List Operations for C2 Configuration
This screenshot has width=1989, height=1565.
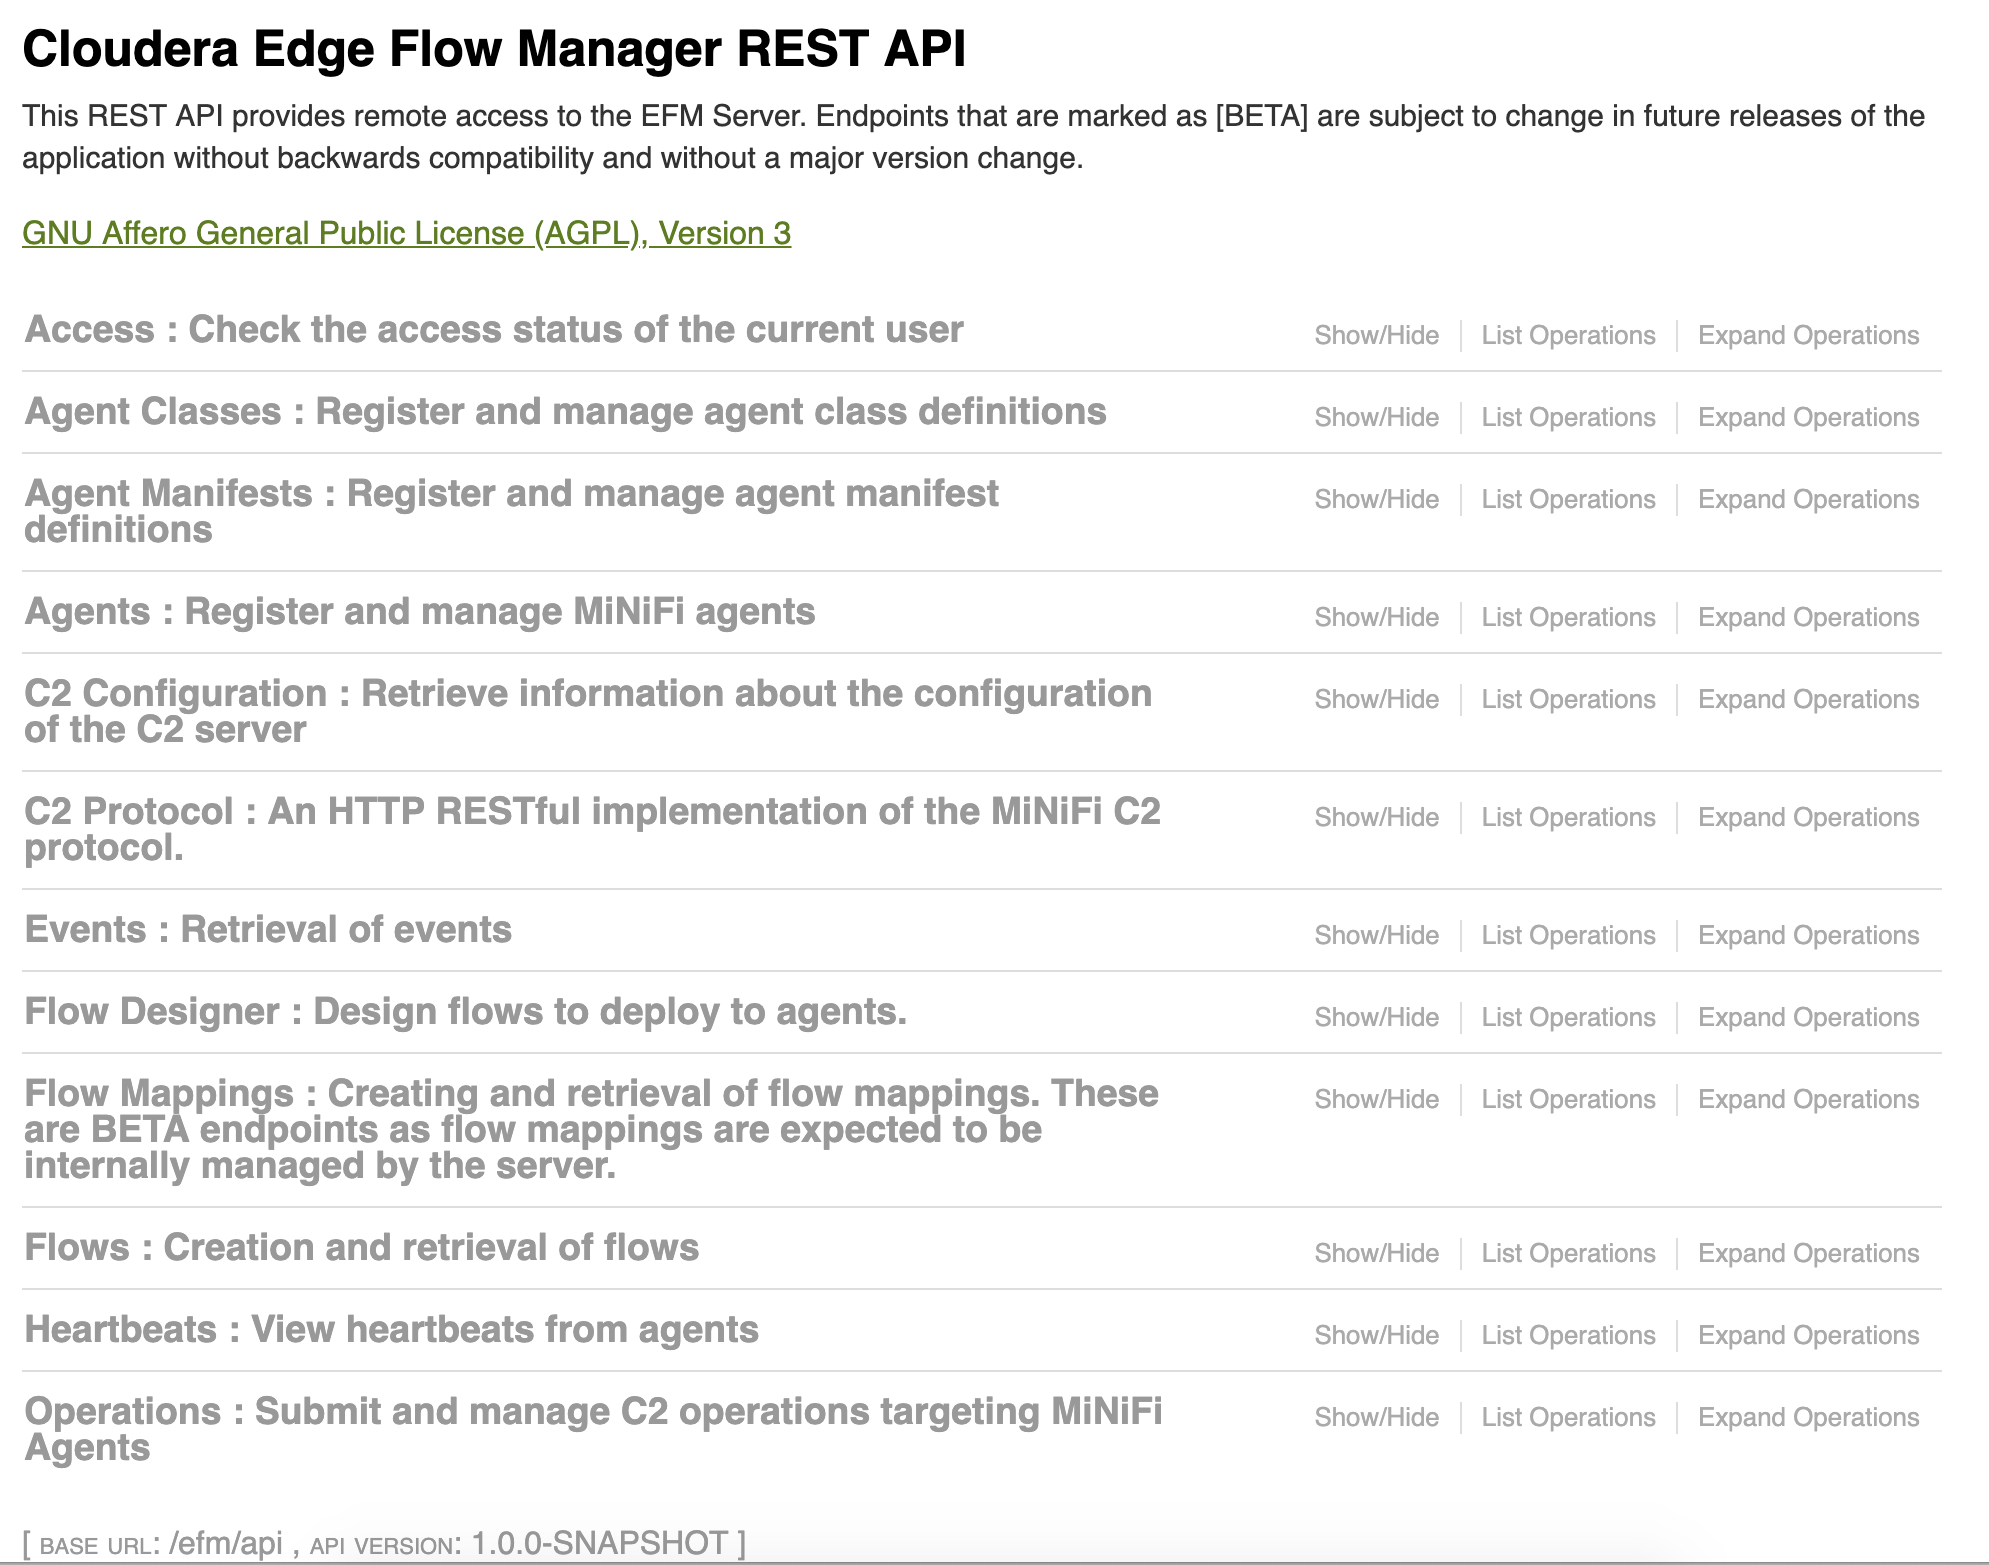point(1568,699)
